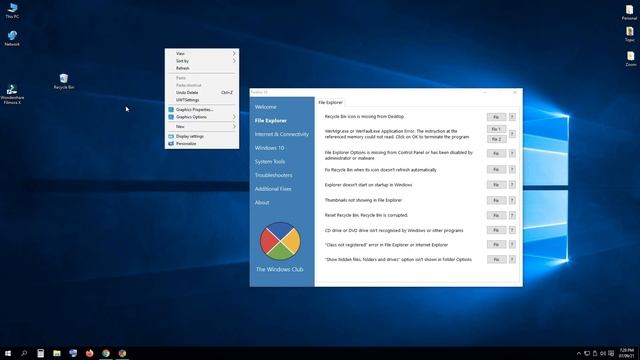Image resolution: width=640 pixels, height=360 pixels.
Task: Expand the View submenu
Action: pyautogui.click(x=202, y=53)
